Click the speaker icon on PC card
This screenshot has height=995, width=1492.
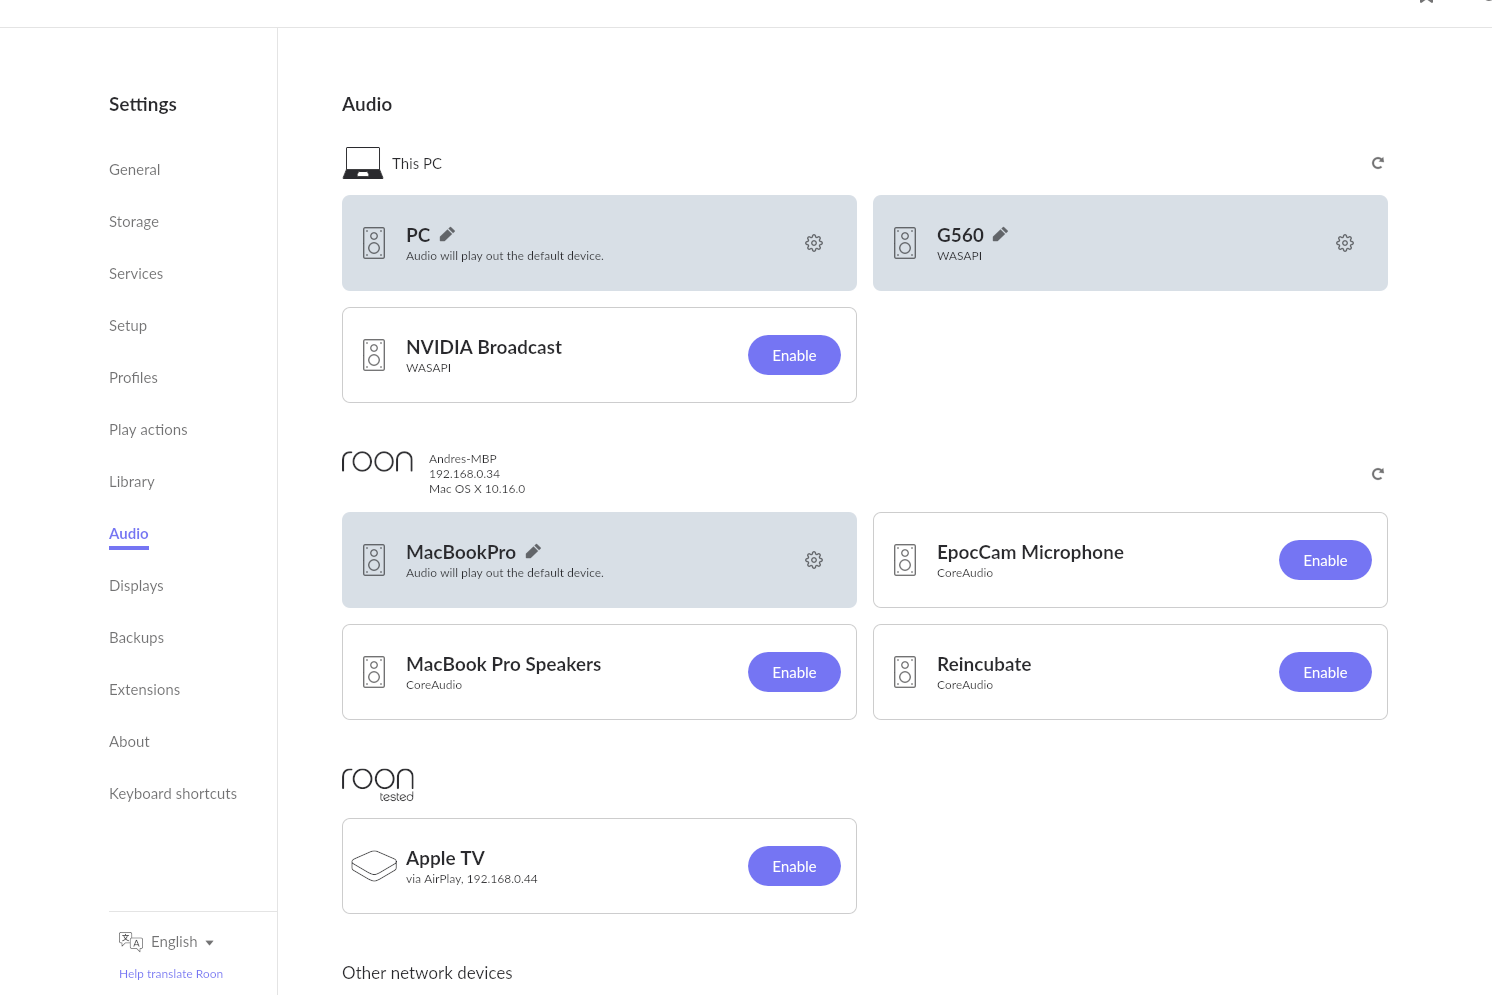click(374, 243)
